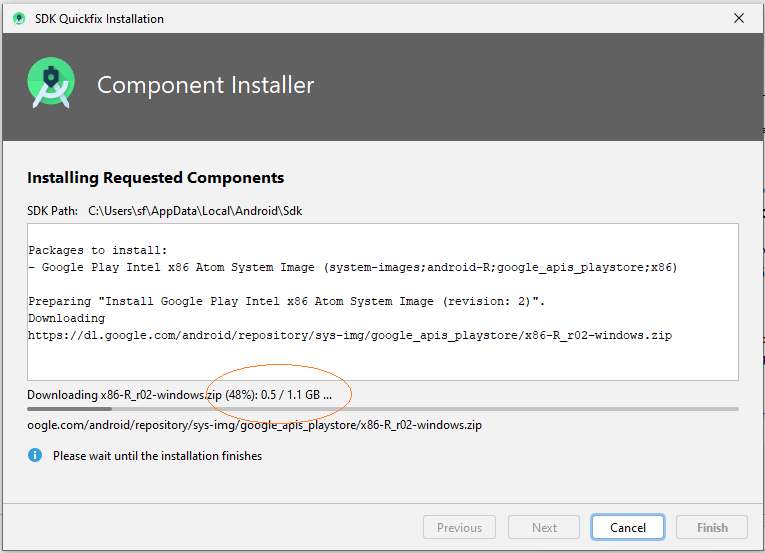The image size is (765, 553).
Task: Click the dl.google.com download URL in log
Action: [350, 335]
